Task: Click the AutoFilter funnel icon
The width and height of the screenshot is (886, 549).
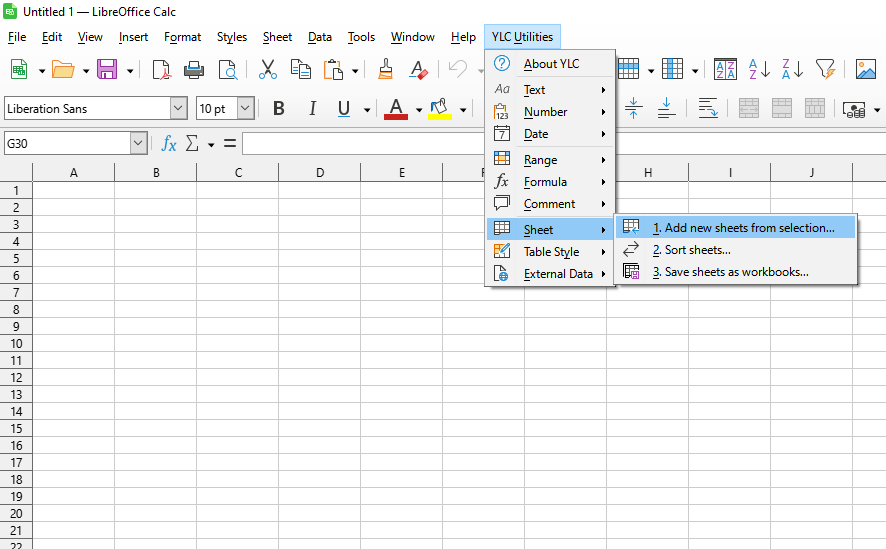Action: (824, 69)
